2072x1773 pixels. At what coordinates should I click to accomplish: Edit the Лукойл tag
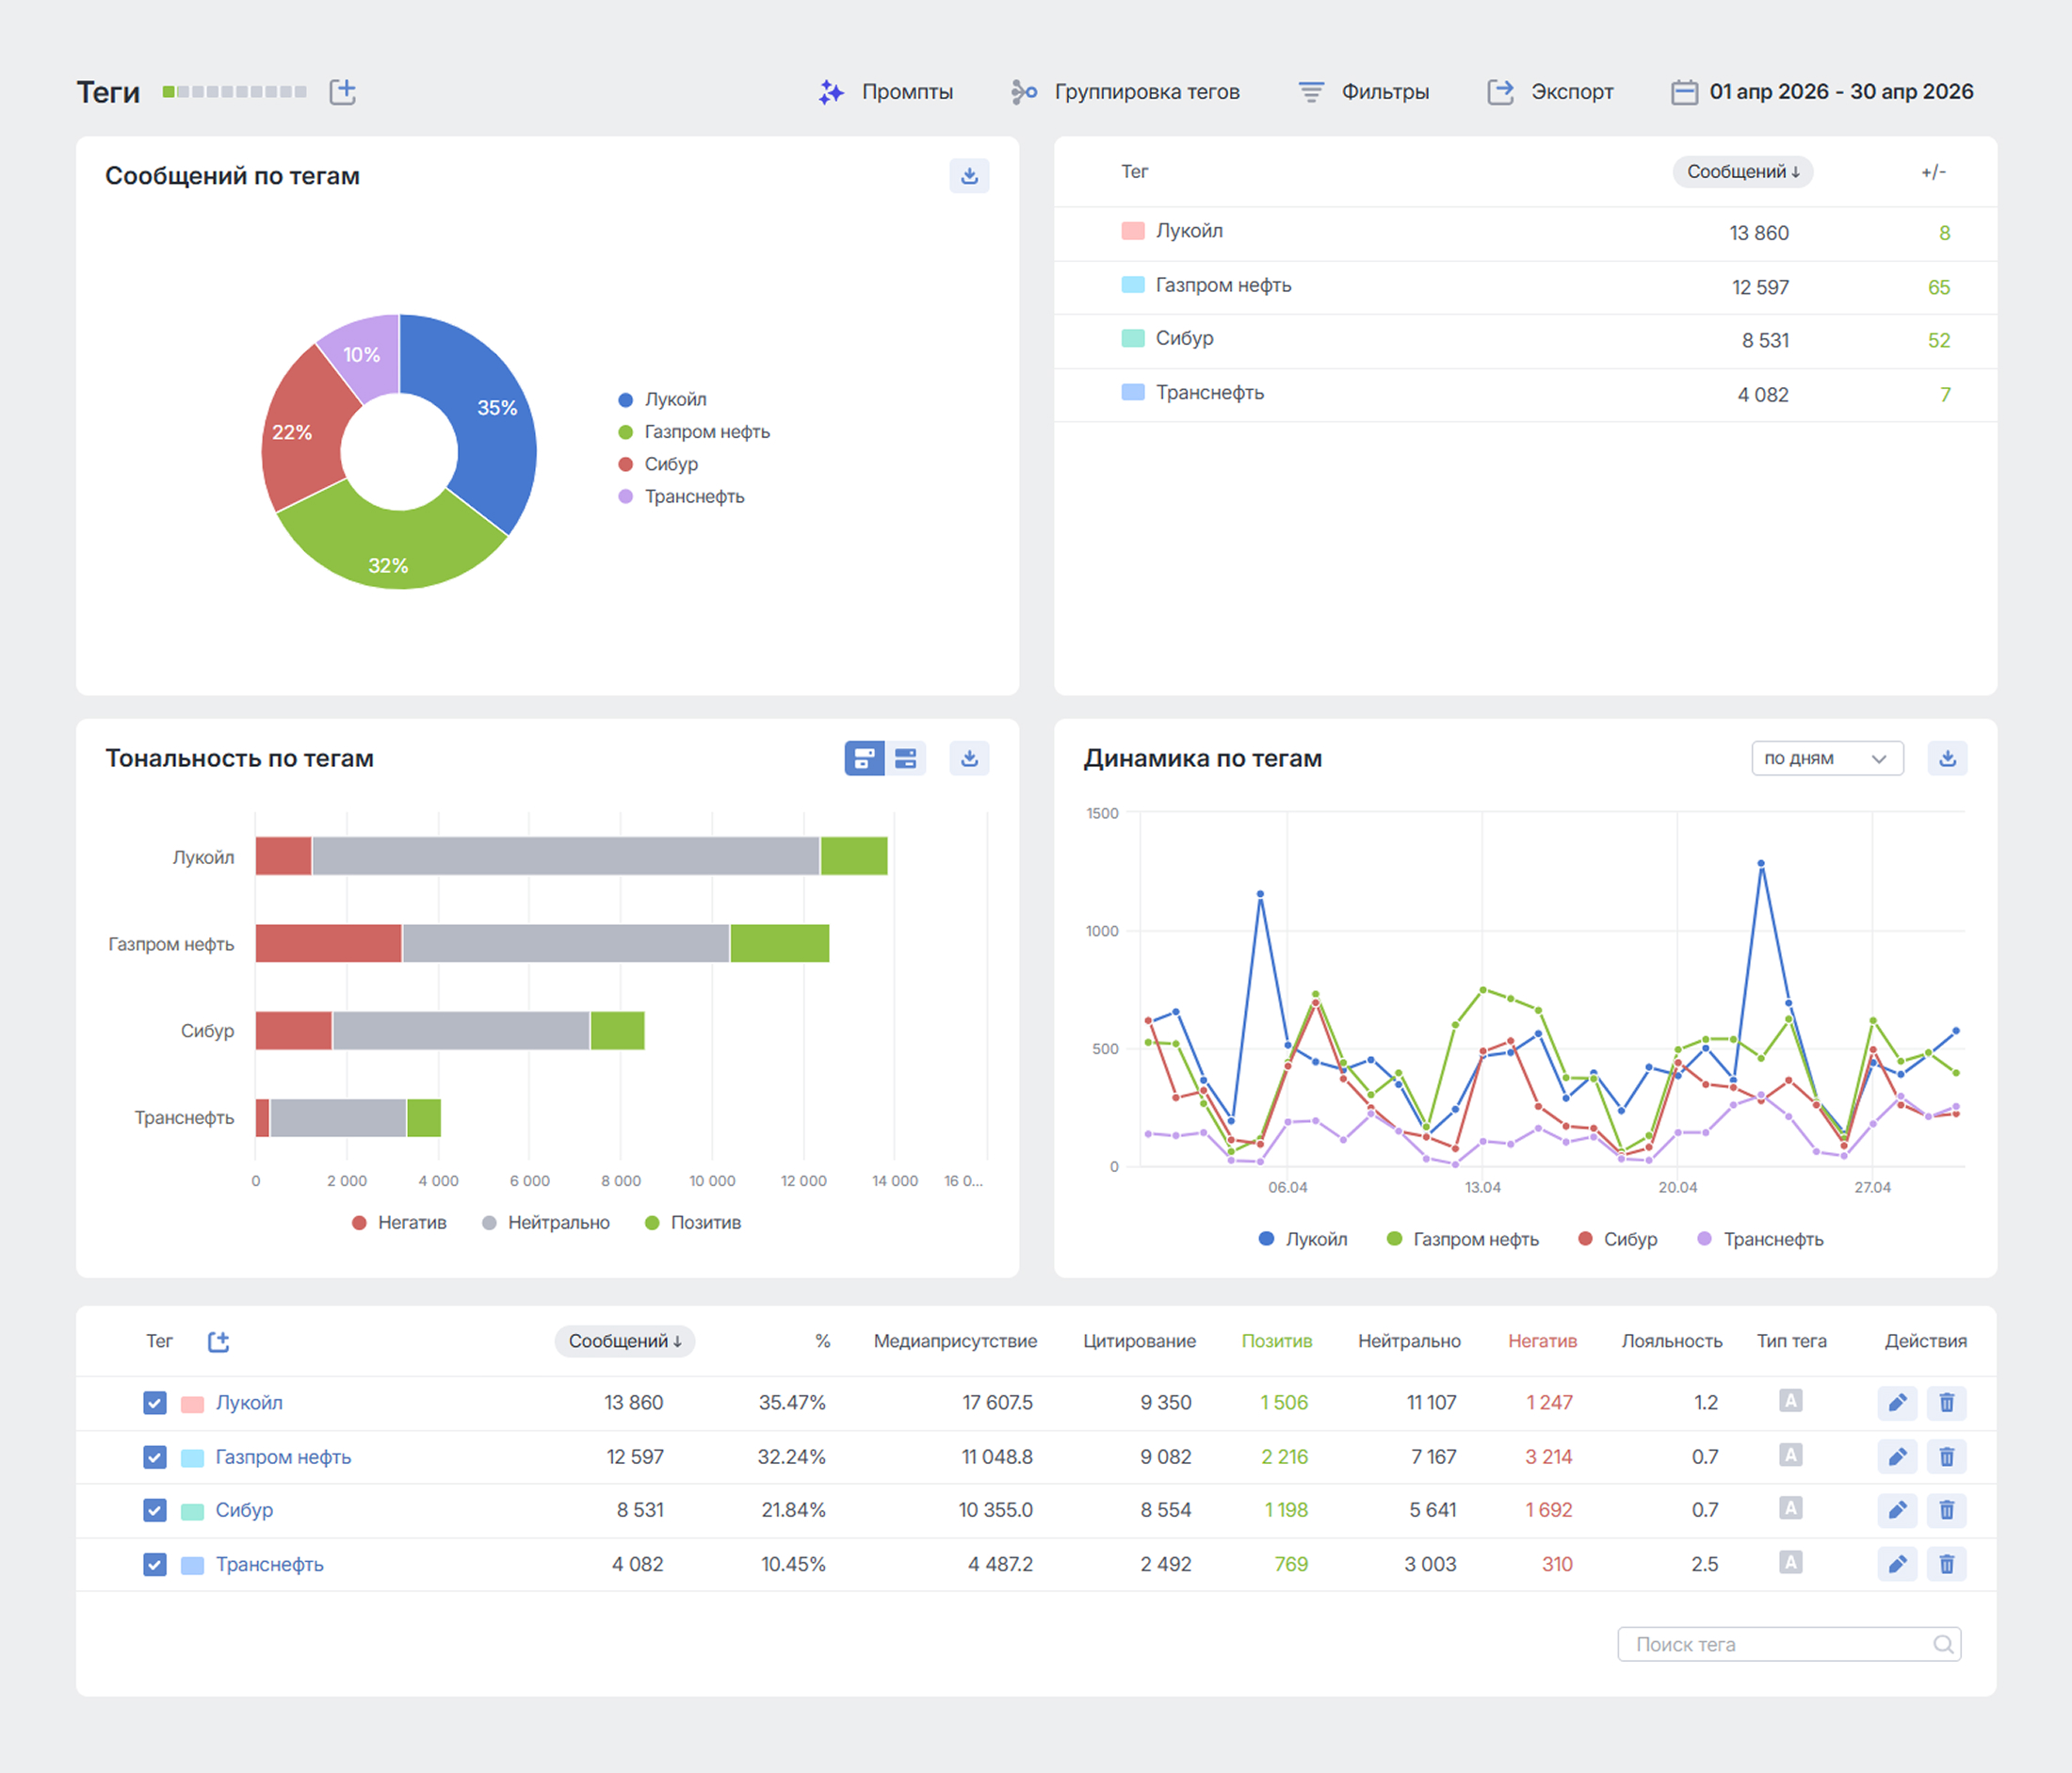tap(1897, 1403)
